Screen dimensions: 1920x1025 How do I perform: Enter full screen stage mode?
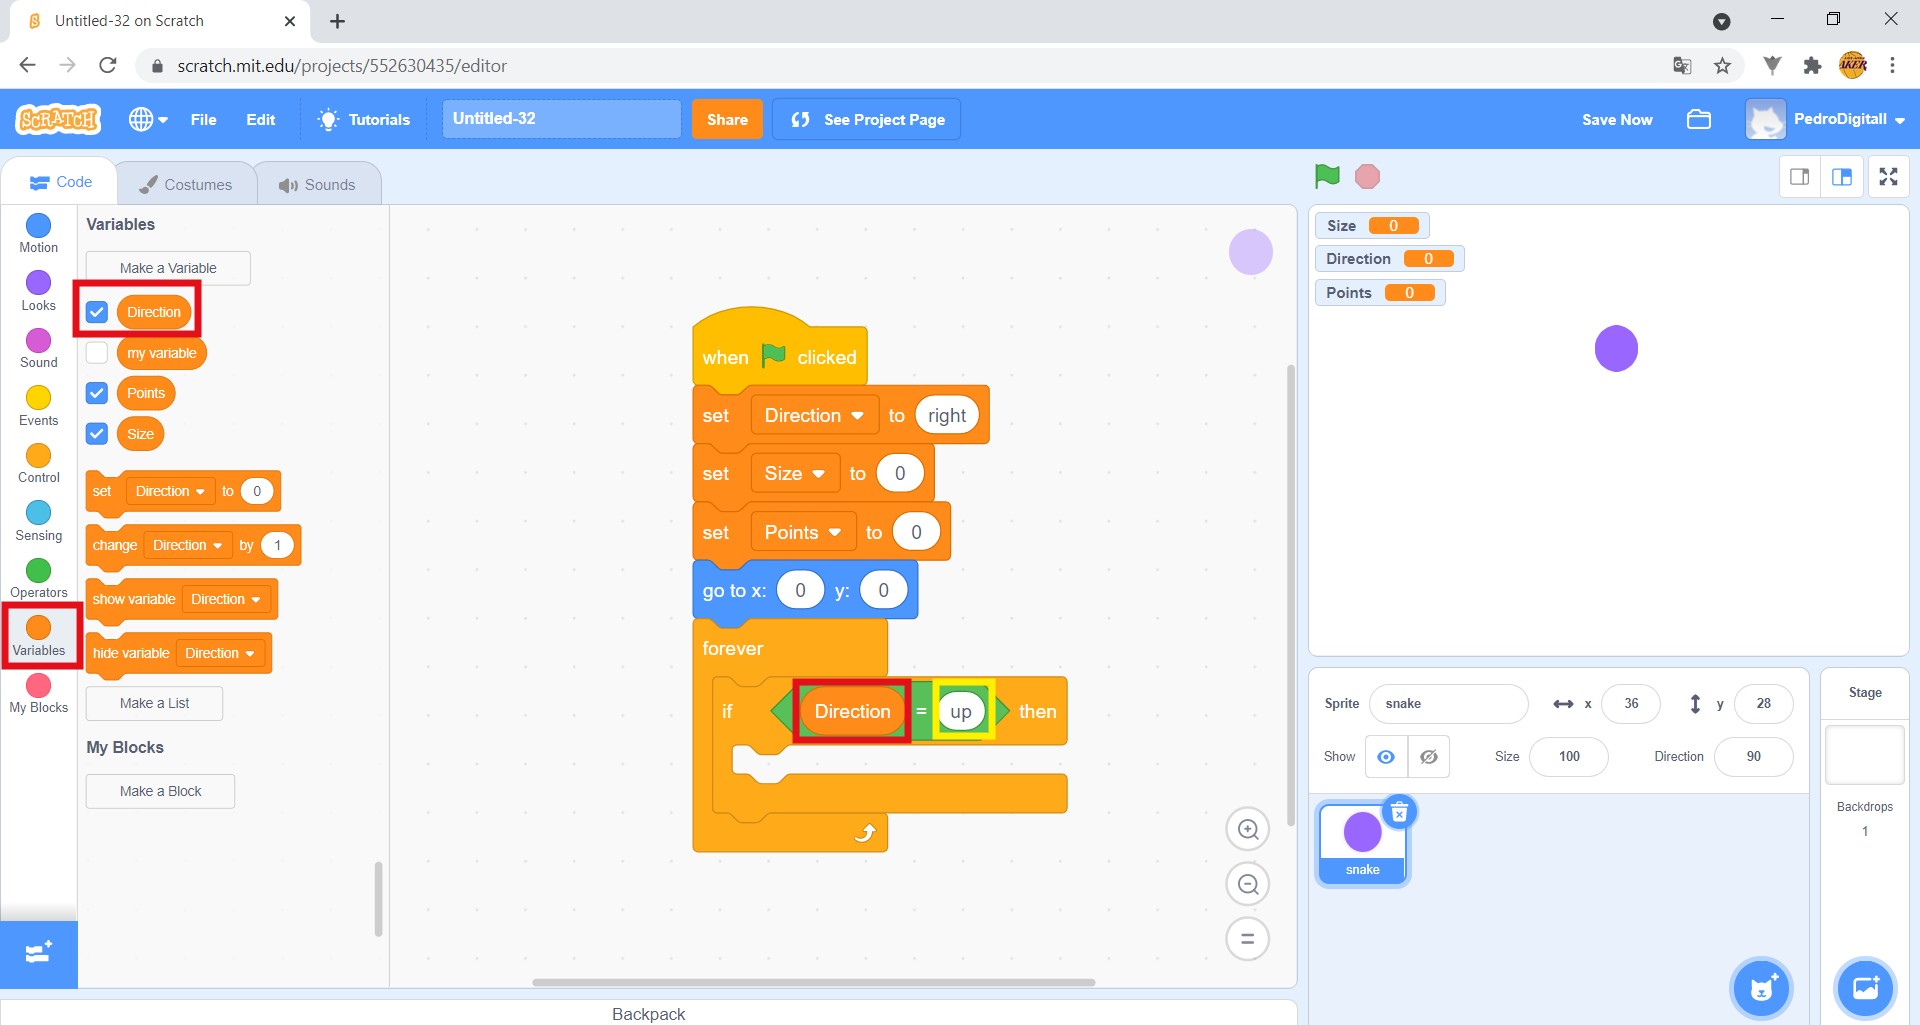1888,177
